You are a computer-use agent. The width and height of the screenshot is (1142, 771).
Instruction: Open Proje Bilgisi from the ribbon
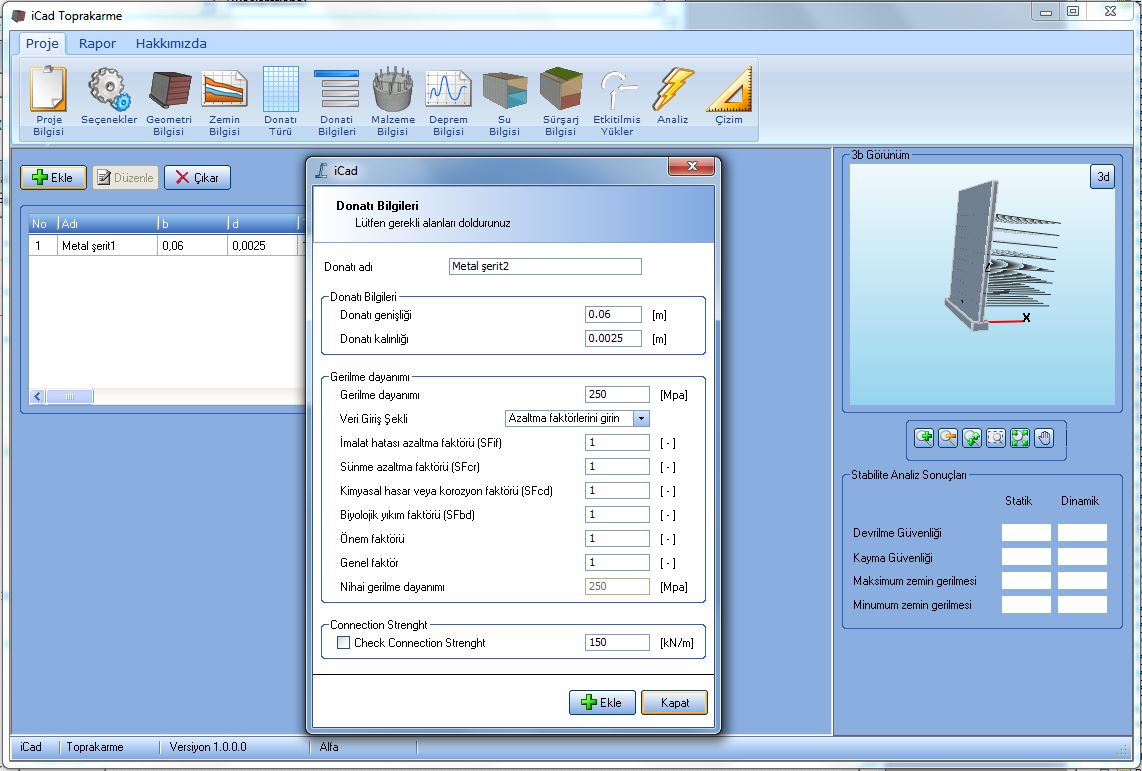click(x=49, y=101)
